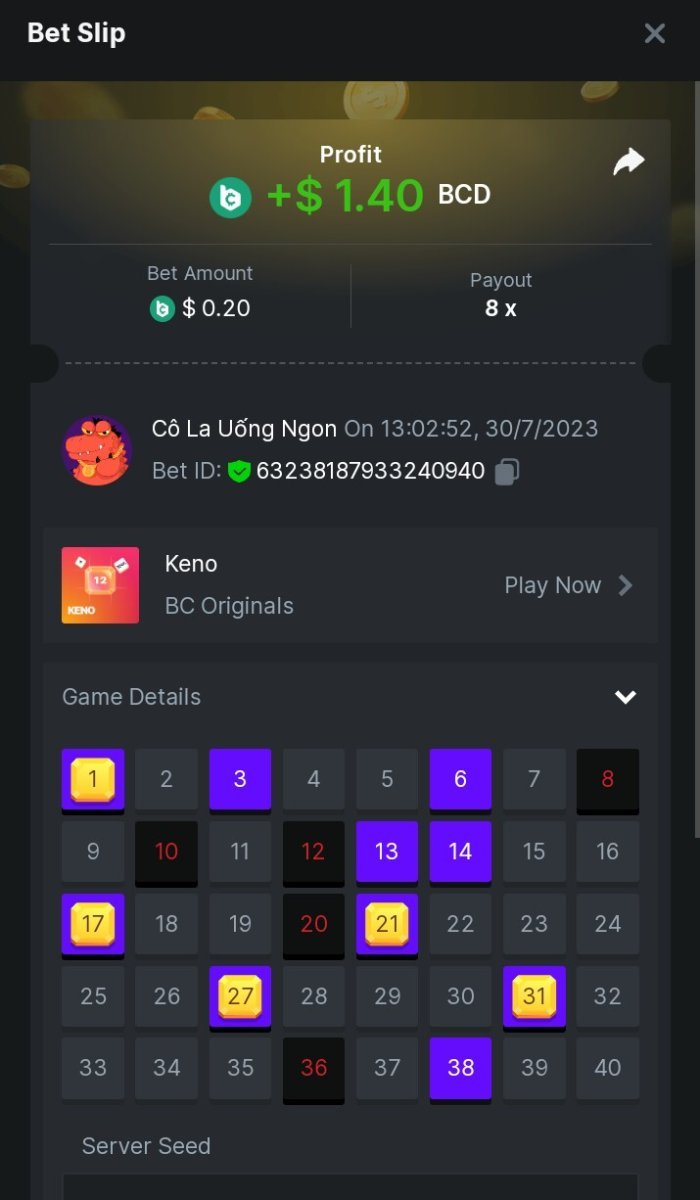Image resolution: width=700 pixels, height=1200 pixels.
Task: Click the Server Seed field
Action: click(350, 1187)
